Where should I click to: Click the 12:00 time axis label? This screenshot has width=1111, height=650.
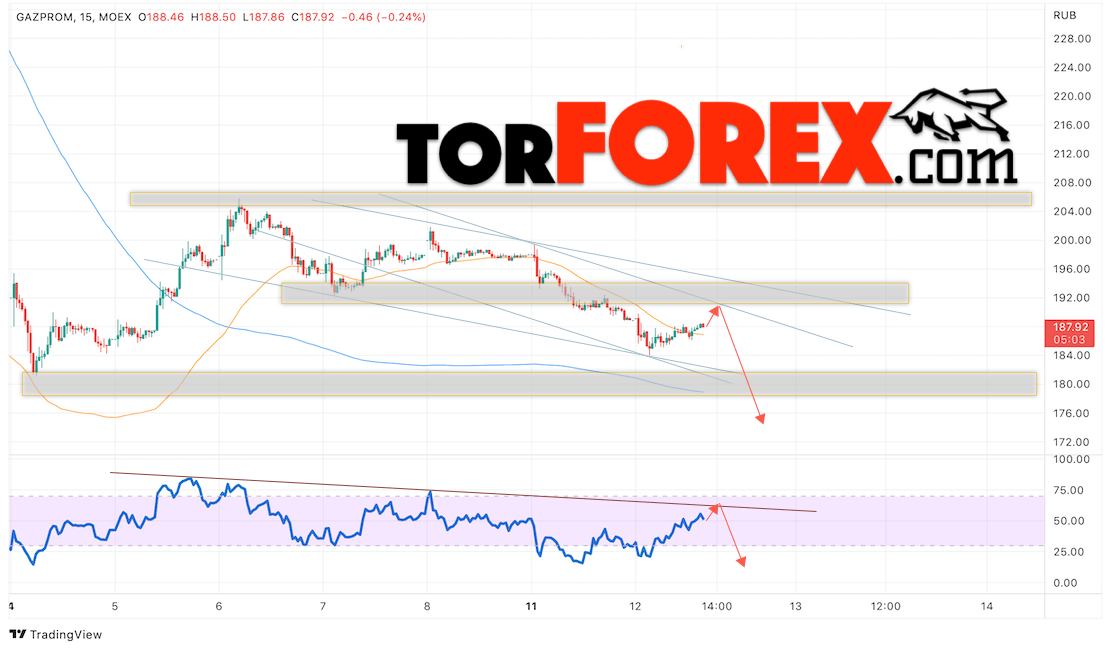point(886,606)
